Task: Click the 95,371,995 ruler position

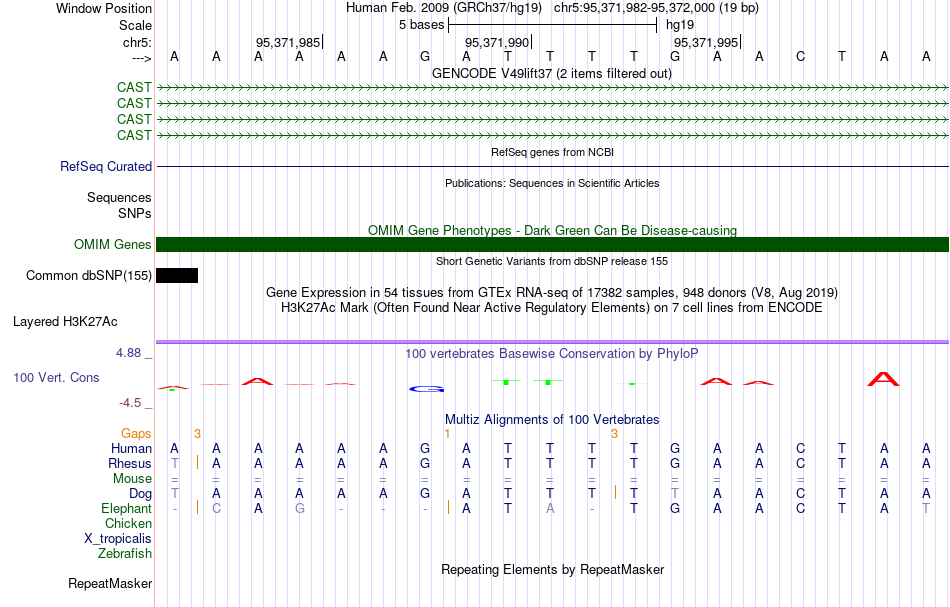Action: (706, 42)
